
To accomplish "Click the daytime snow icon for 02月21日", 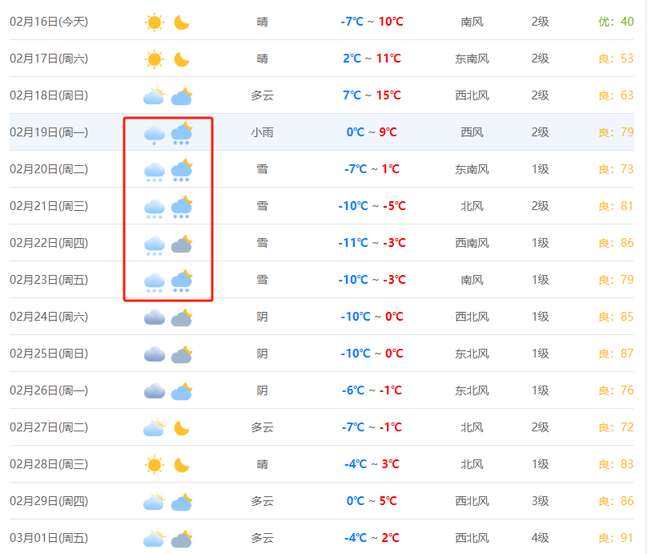I will click(x=154, y=207).
